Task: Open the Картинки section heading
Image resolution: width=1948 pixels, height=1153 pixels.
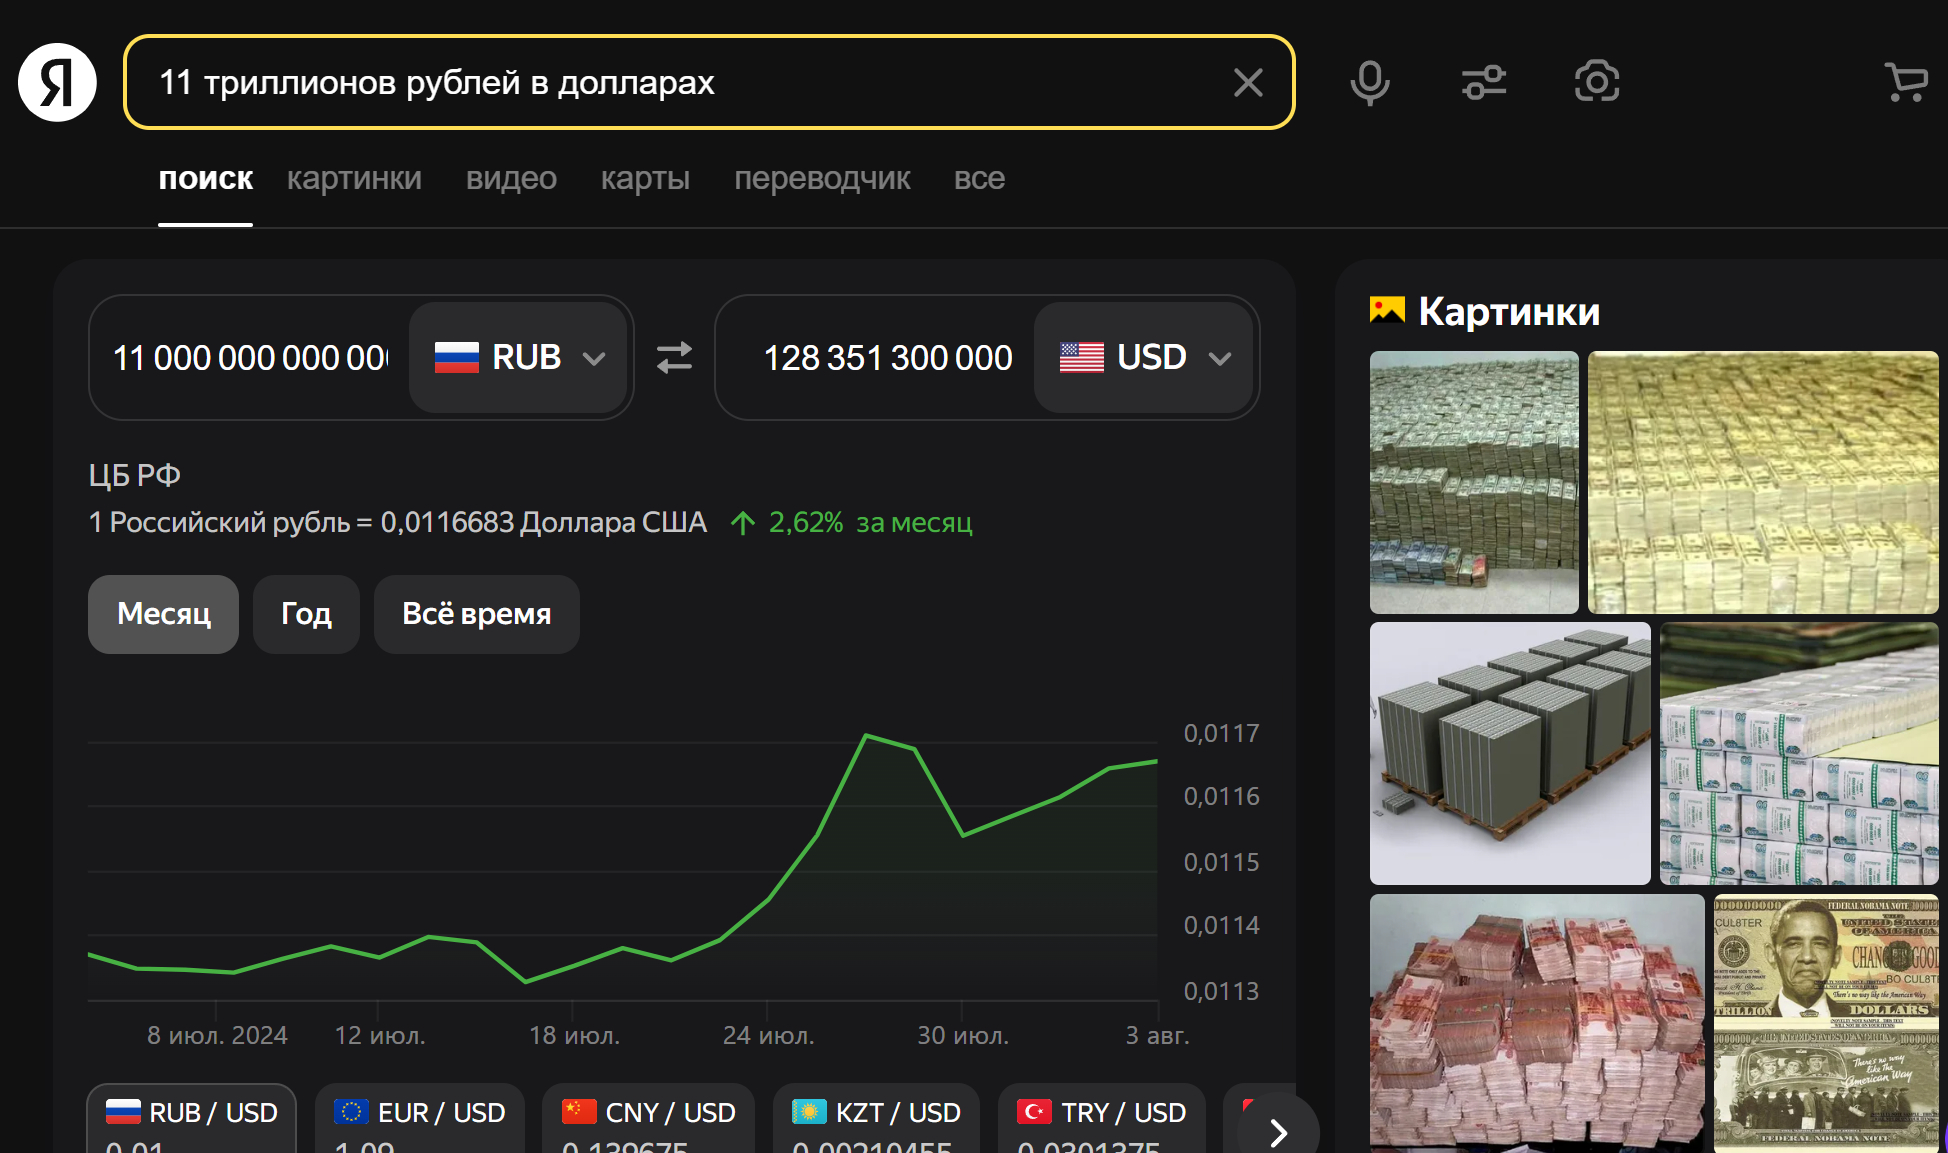Action: [1508, 312]
